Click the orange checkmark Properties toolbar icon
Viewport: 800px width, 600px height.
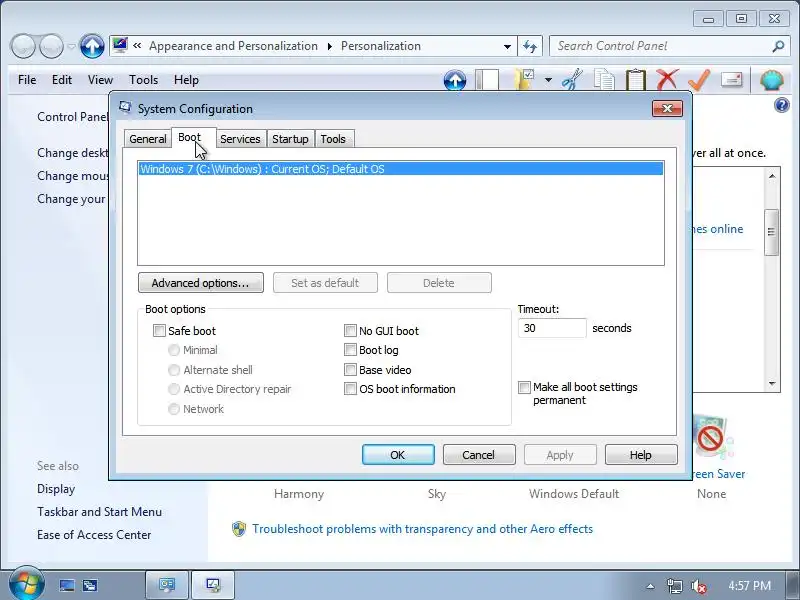tap(699, 80)
